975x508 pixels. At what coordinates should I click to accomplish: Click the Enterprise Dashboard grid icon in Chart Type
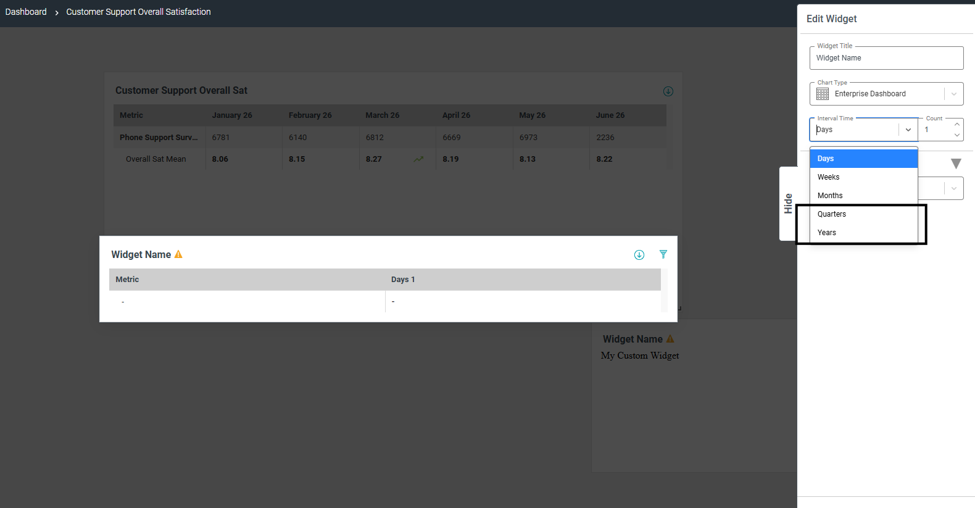point(822,94)
